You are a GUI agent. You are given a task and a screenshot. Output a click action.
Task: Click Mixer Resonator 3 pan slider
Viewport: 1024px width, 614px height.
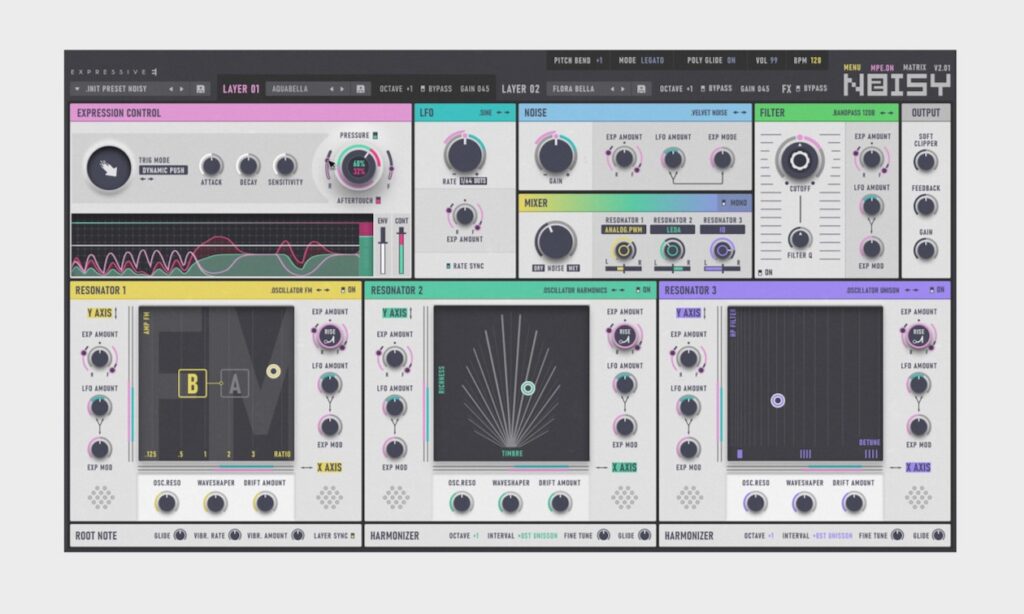click(x=722, y=268)
